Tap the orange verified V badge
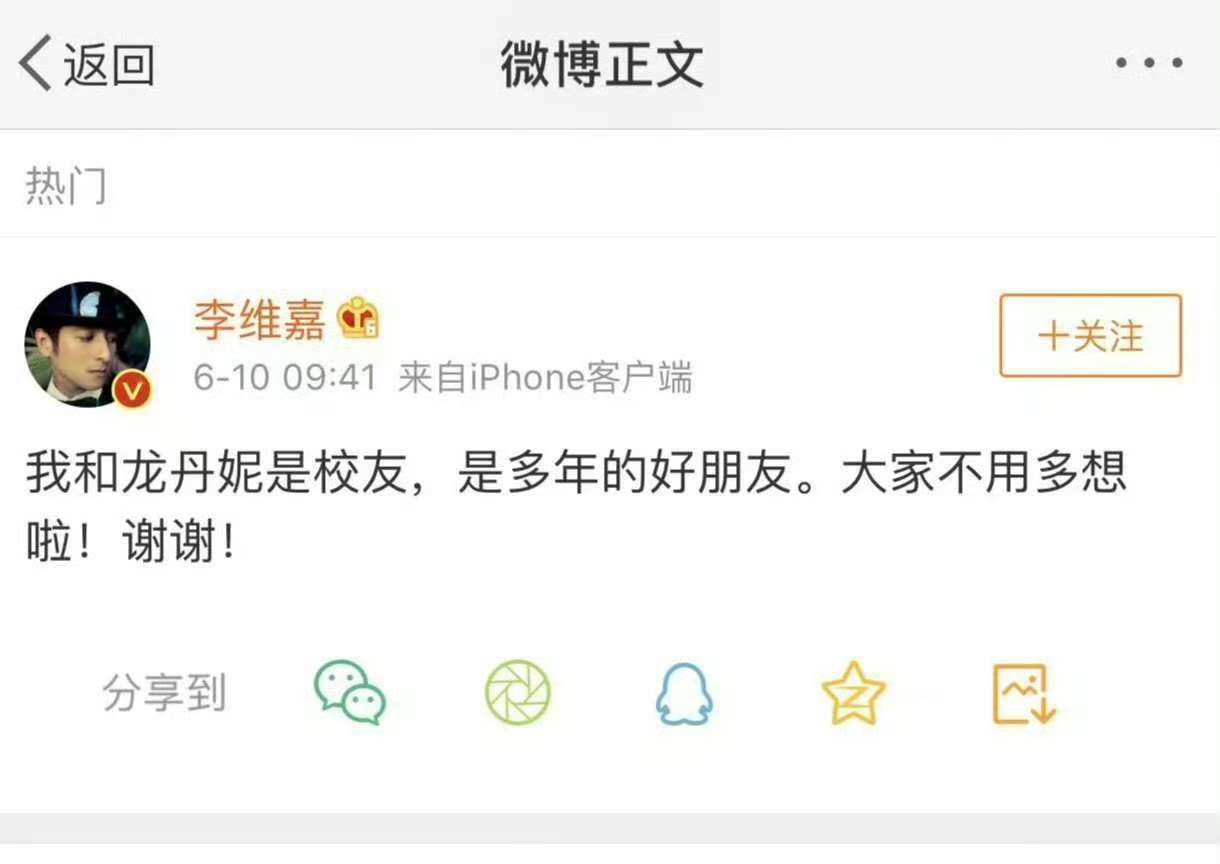The height and width of the screenshot is (864, 1220). click(x=132, y=389)
